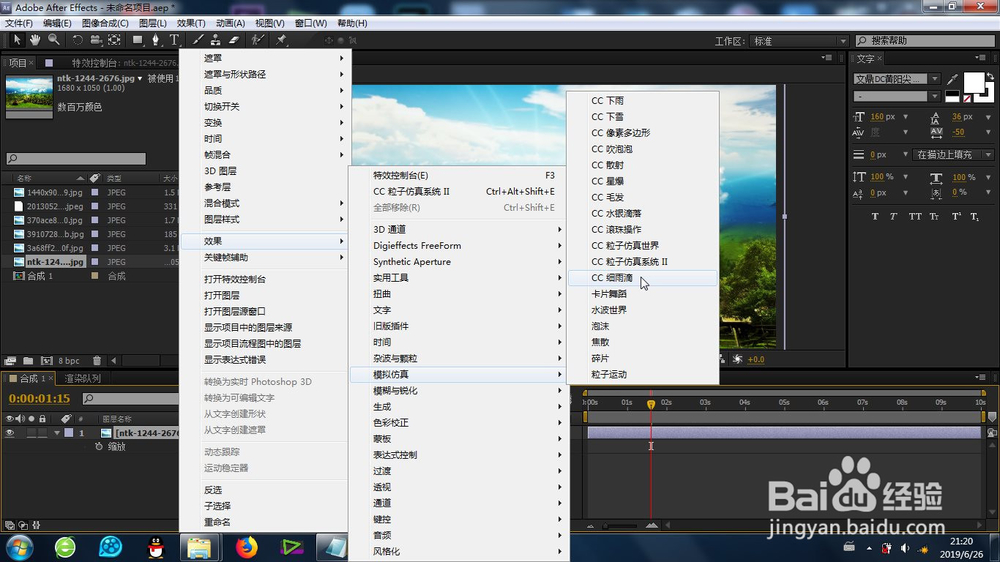Select the Hand tool
The width and height of the screenshot is (1000, 562).
34,40
